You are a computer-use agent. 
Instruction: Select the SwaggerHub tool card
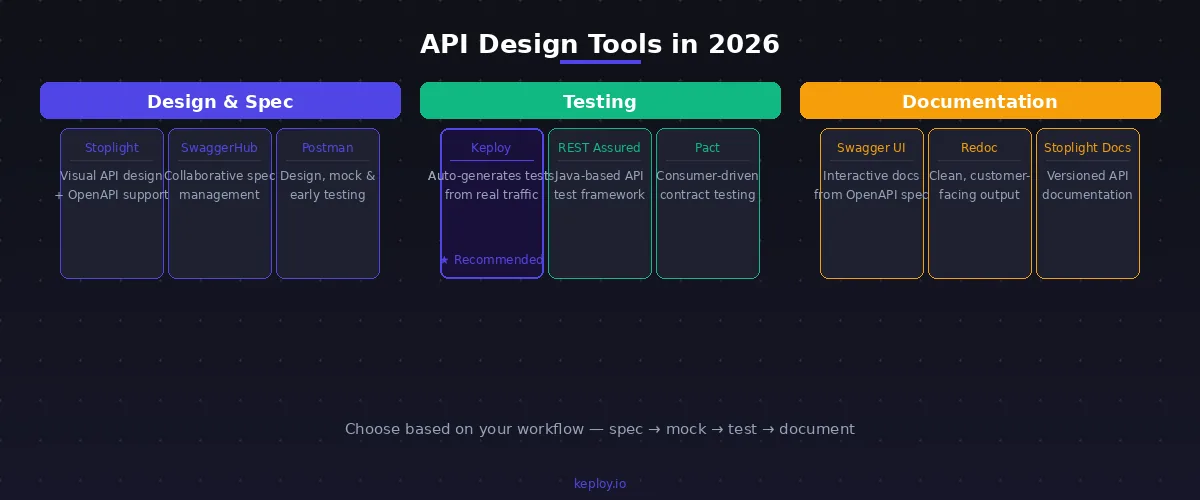tap(220, 203)
